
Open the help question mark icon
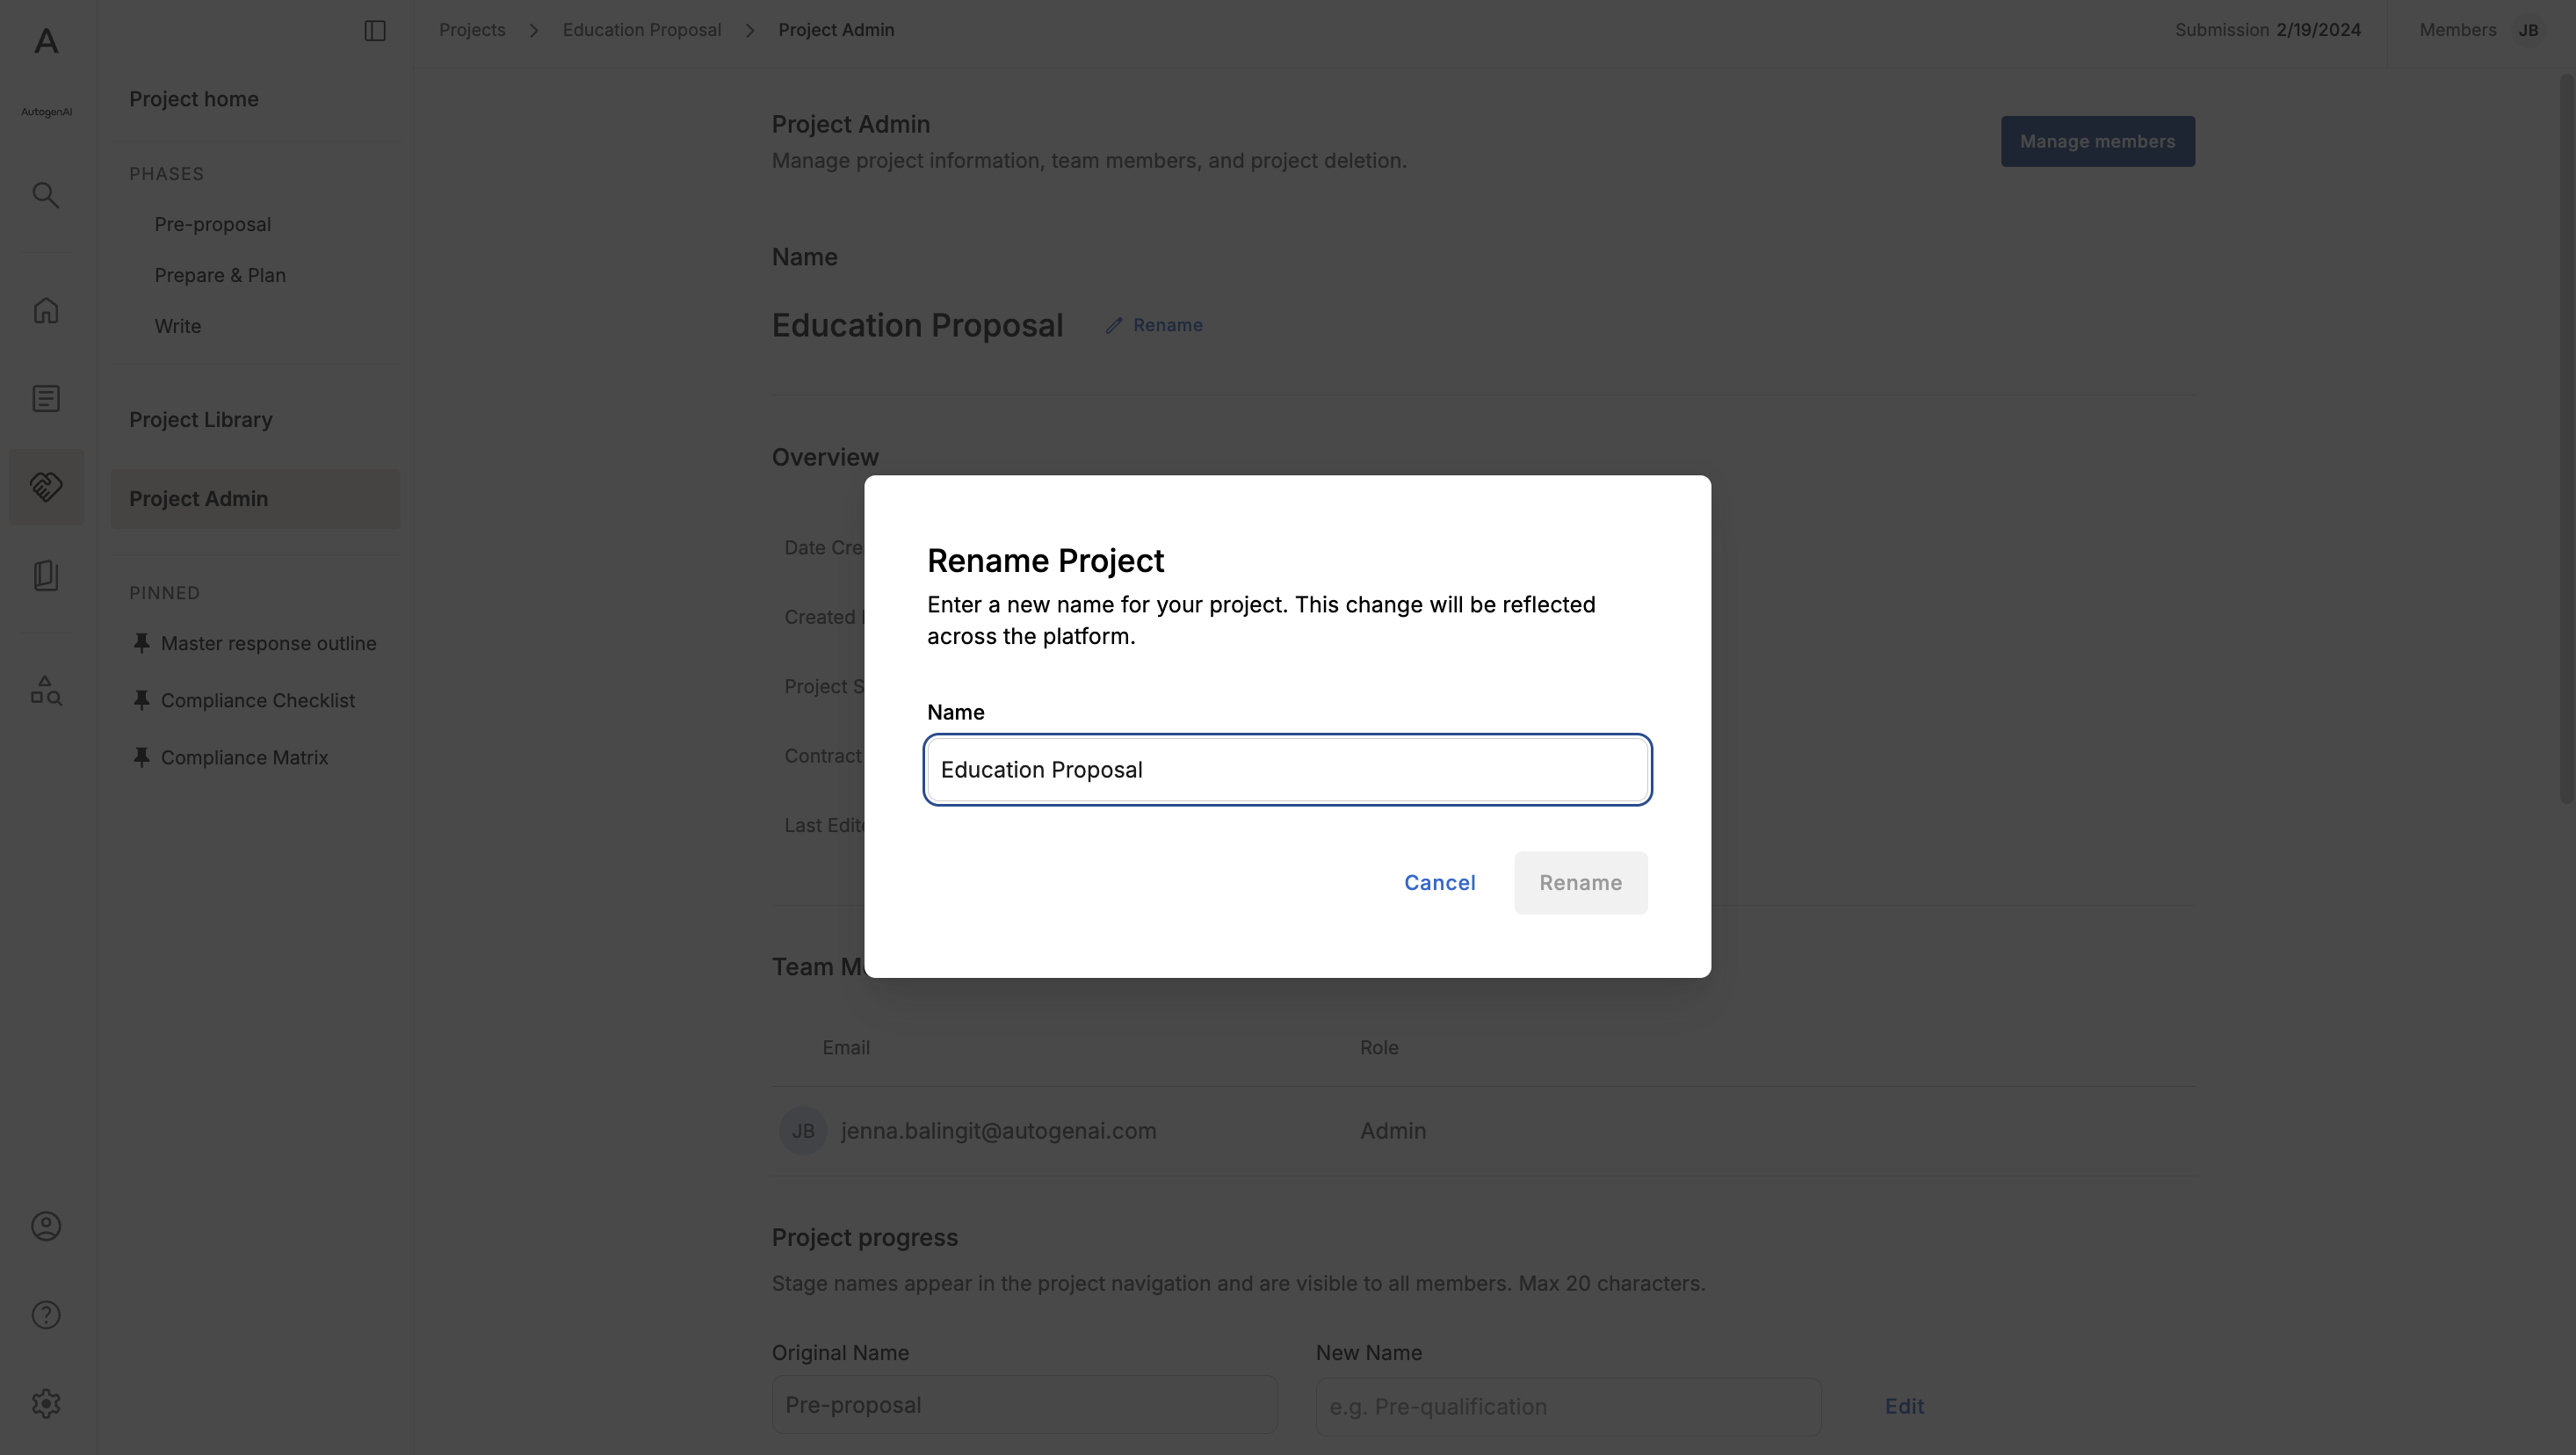[46, 1315]
